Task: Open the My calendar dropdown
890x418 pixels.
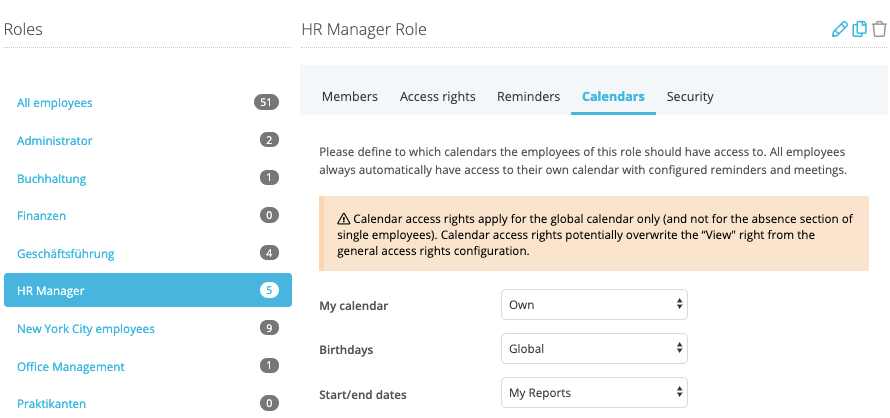Action: click(x=594, y=305)
